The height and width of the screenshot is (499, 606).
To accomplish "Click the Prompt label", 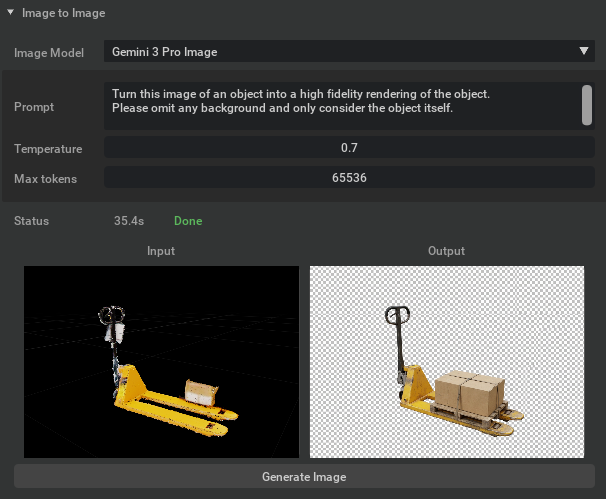I will [x=34, y=107].
